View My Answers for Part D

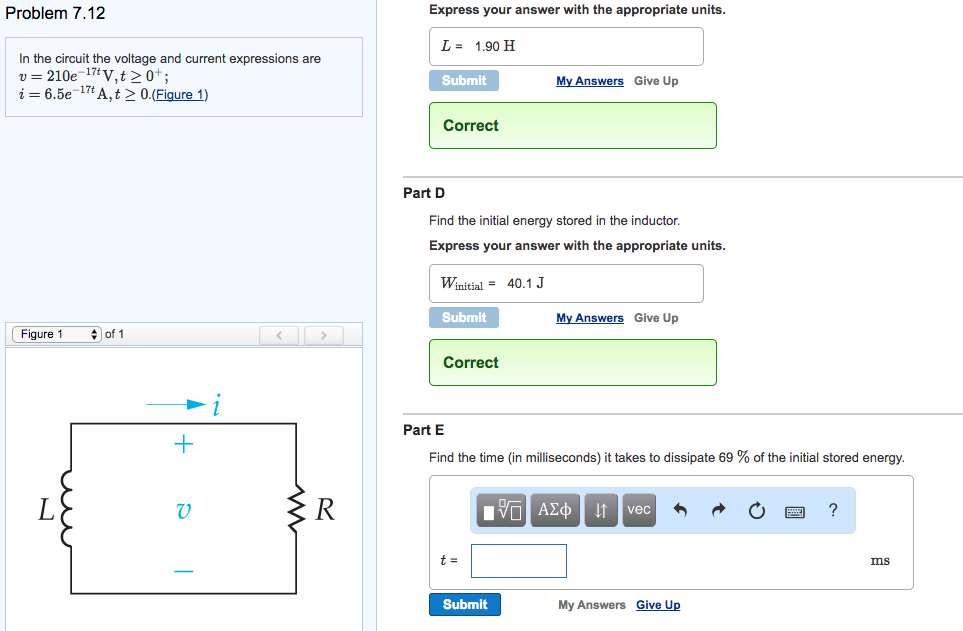point(589,317)
